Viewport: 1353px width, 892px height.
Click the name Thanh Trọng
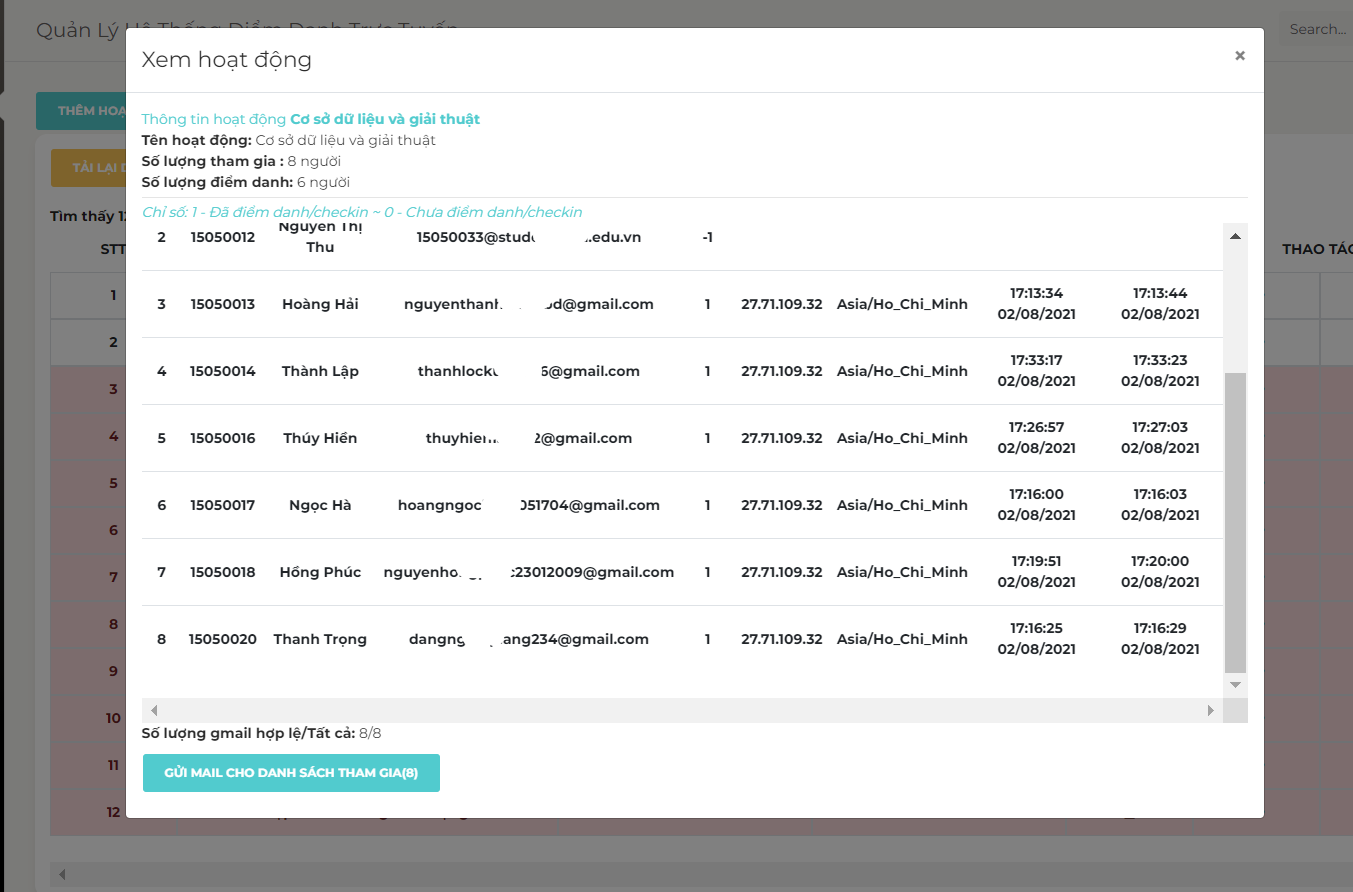pyautogui.click(x=320, y=639)
